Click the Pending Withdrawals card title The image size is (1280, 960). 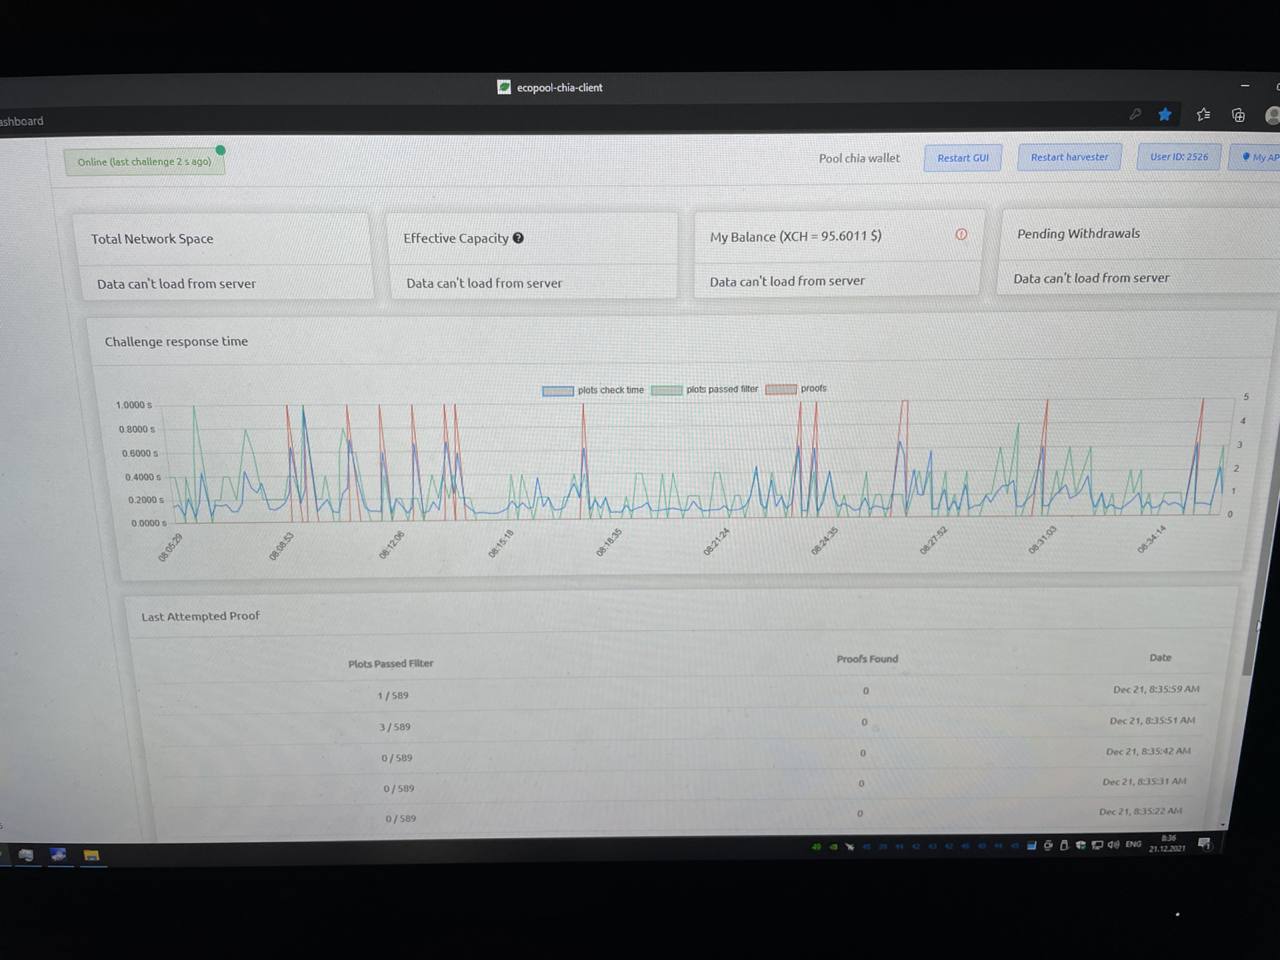1078,233
